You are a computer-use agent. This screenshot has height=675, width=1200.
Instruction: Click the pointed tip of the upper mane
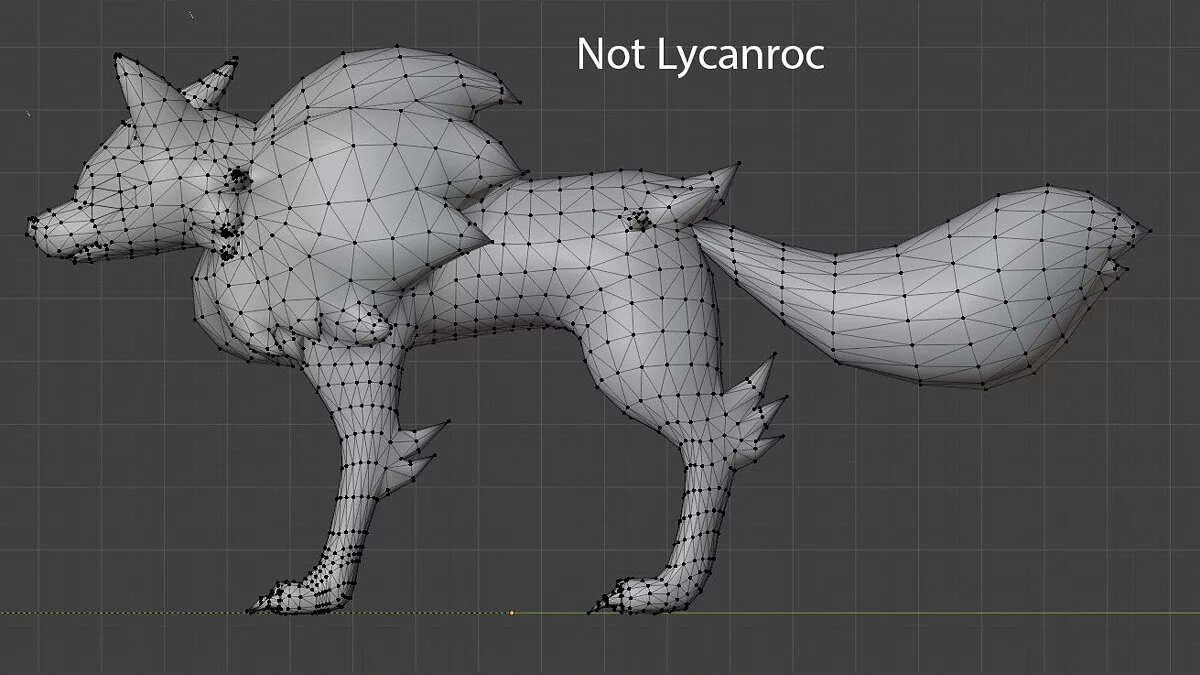520,101
